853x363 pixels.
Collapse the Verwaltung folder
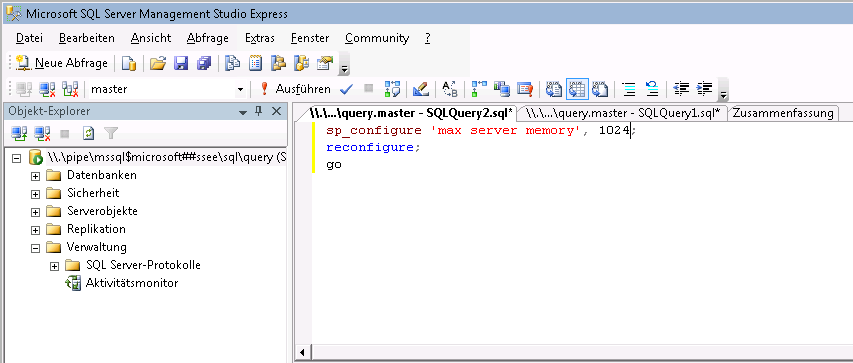35,248
